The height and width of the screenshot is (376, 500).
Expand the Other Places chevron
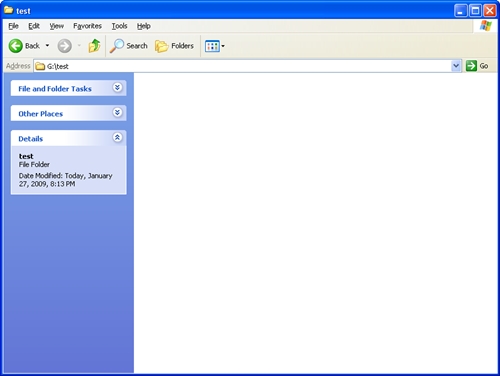(117, 113)
